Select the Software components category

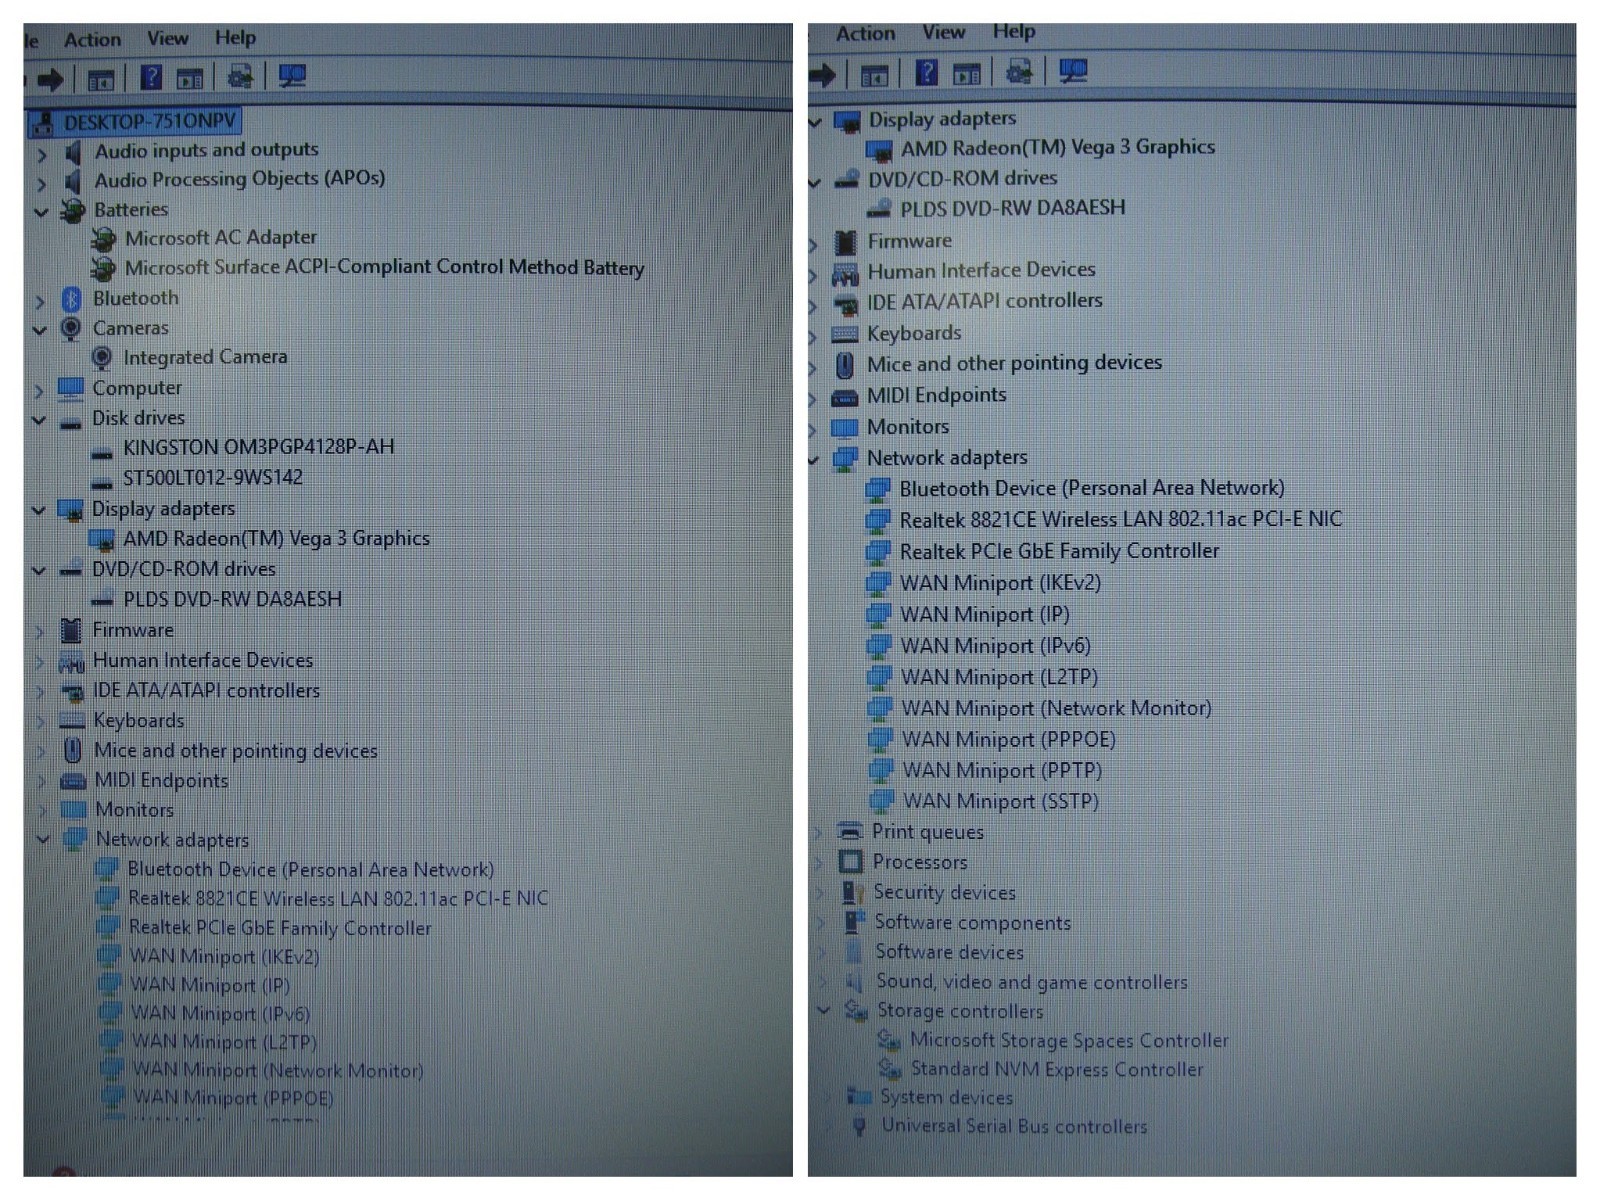click(973, 923)
